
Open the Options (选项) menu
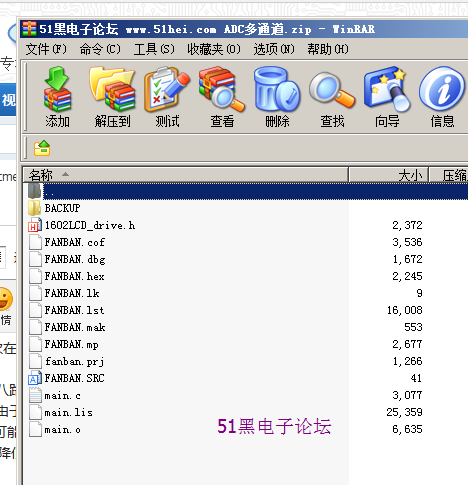(x=274, y=49)
